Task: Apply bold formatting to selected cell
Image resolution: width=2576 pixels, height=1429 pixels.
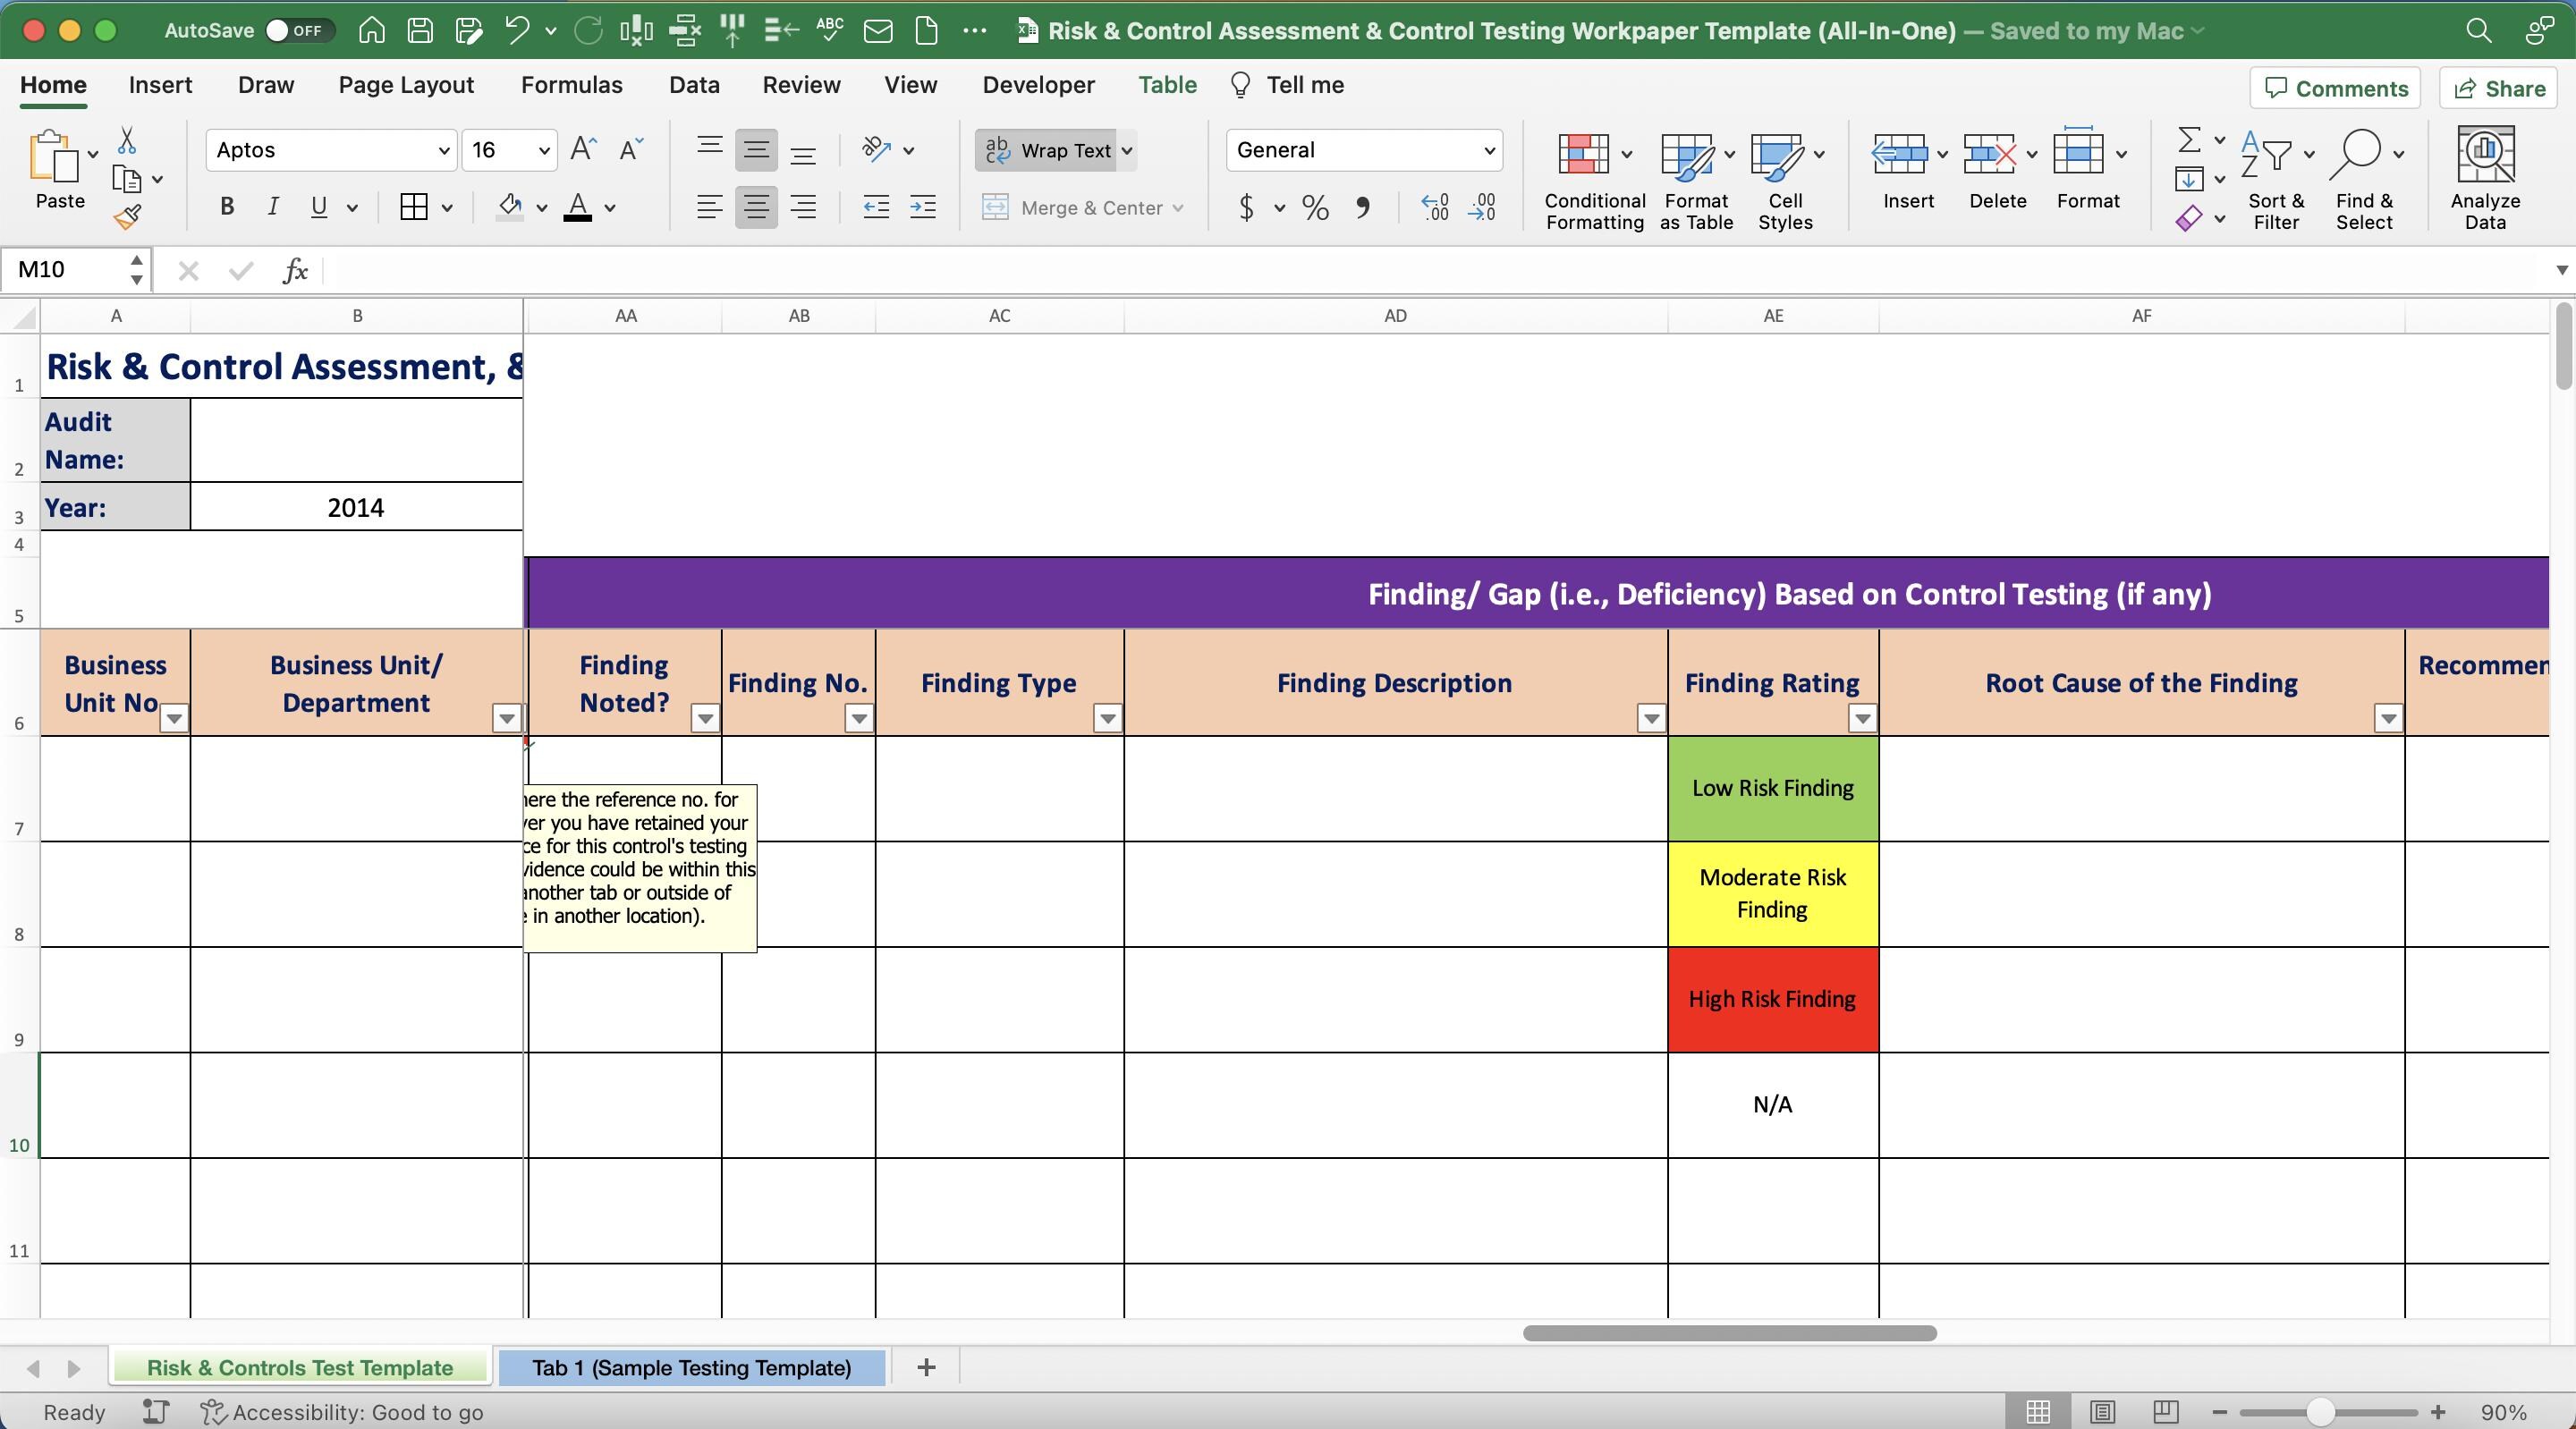Action: 226,207
